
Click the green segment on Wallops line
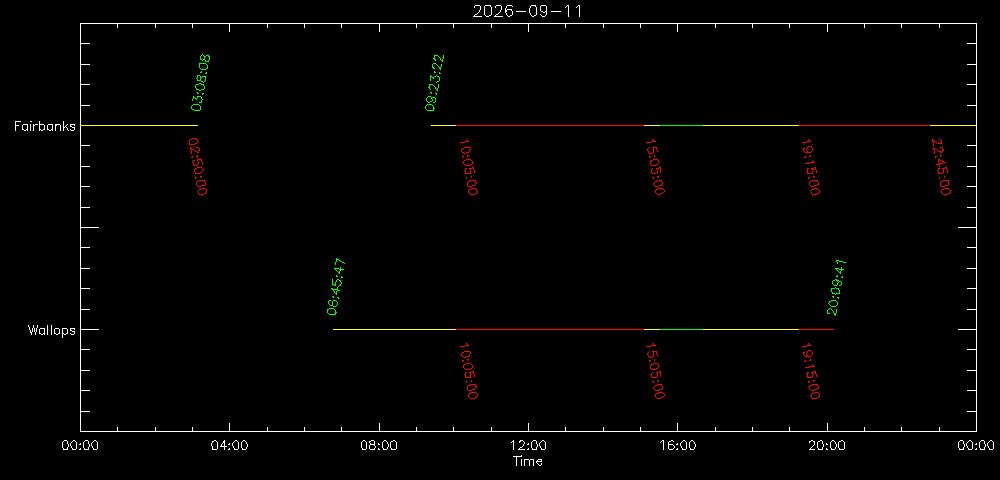pyautogui.click(x=682, y=330)
